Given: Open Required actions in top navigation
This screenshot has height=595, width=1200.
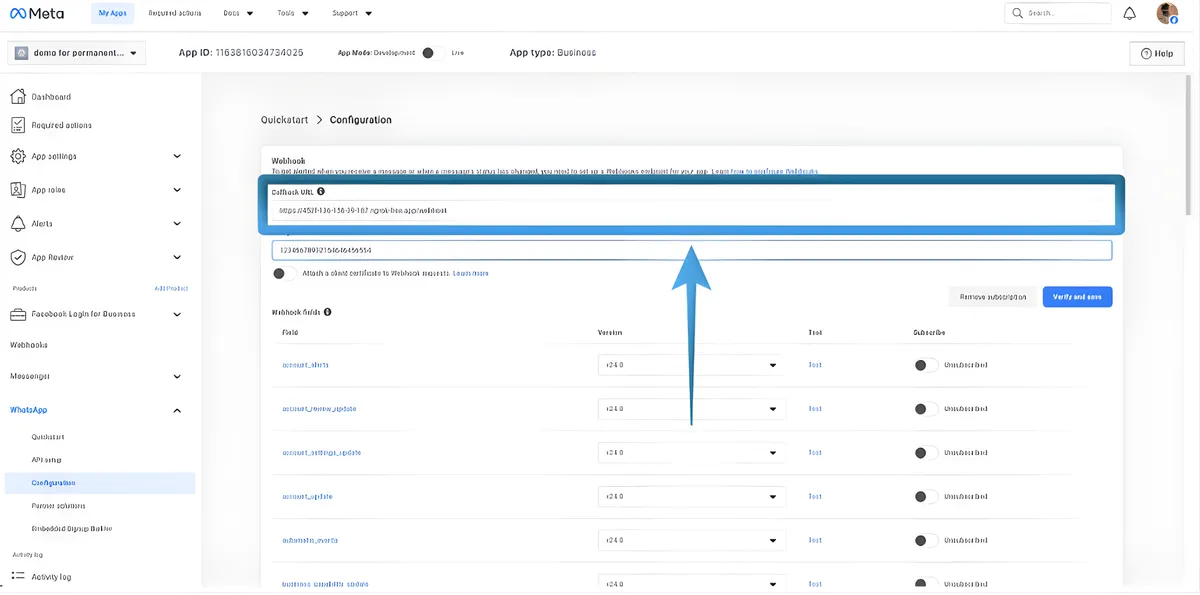Looking at the screenshot, I should point(174,13).
